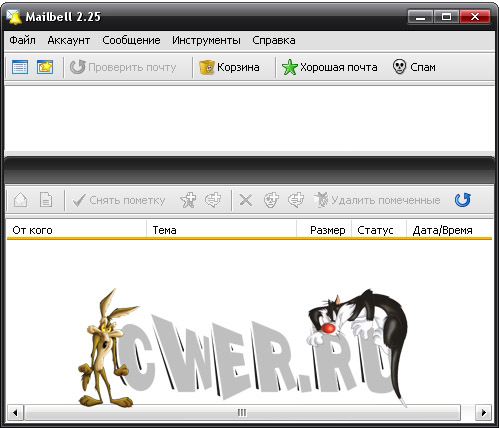The width and height of the screenshot is (499, 428).
Task: Click the X delete message icon
Action: tap(246, 200)
